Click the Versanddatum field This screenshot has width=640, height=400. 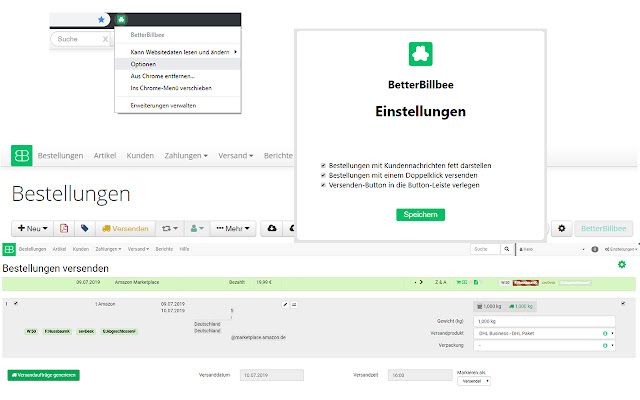tap(272, 375)
